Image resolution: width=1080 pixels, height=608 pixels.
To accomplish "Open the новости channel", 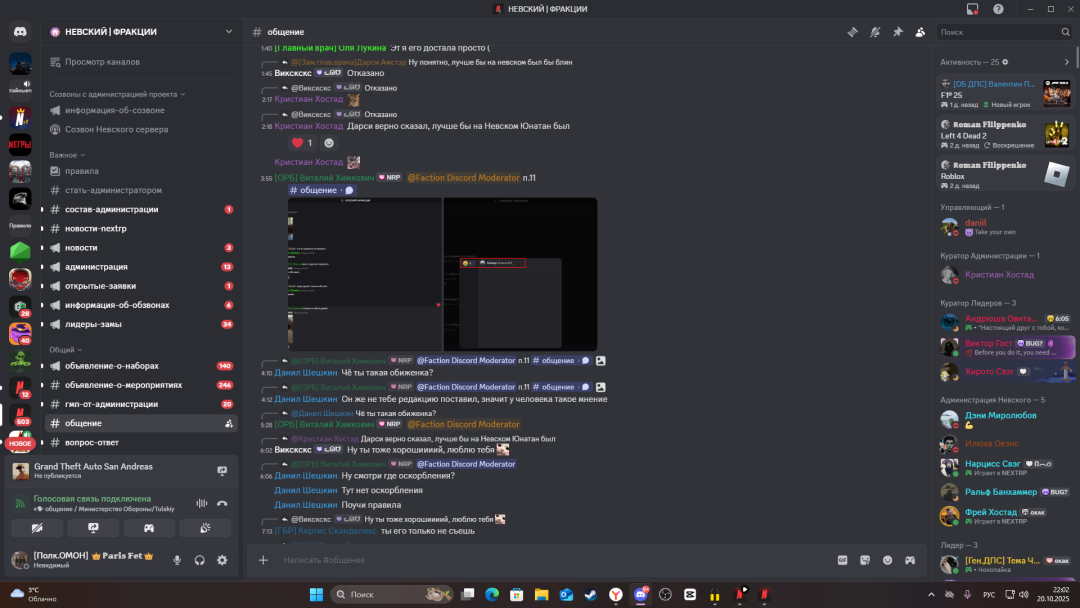I will coord(81,248).
